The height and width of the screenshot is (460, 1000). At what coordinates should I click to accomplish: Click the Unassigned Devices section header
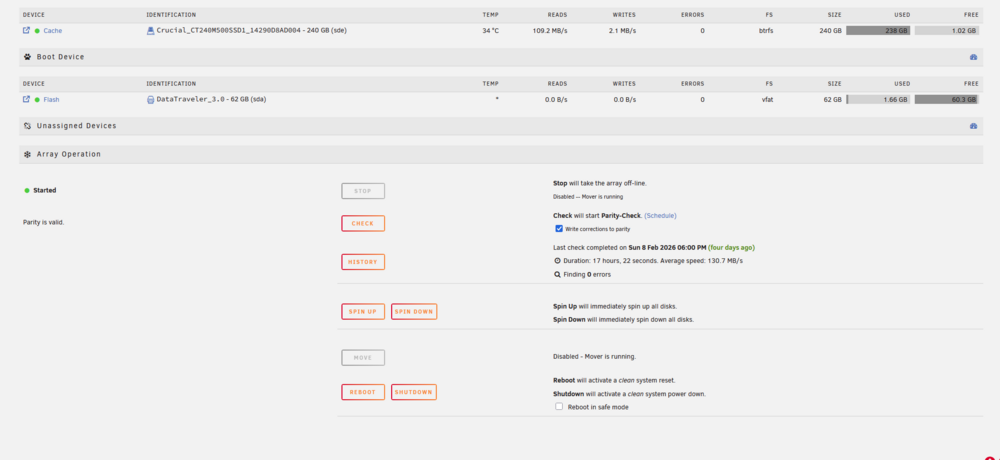click(x=501, y=126)
